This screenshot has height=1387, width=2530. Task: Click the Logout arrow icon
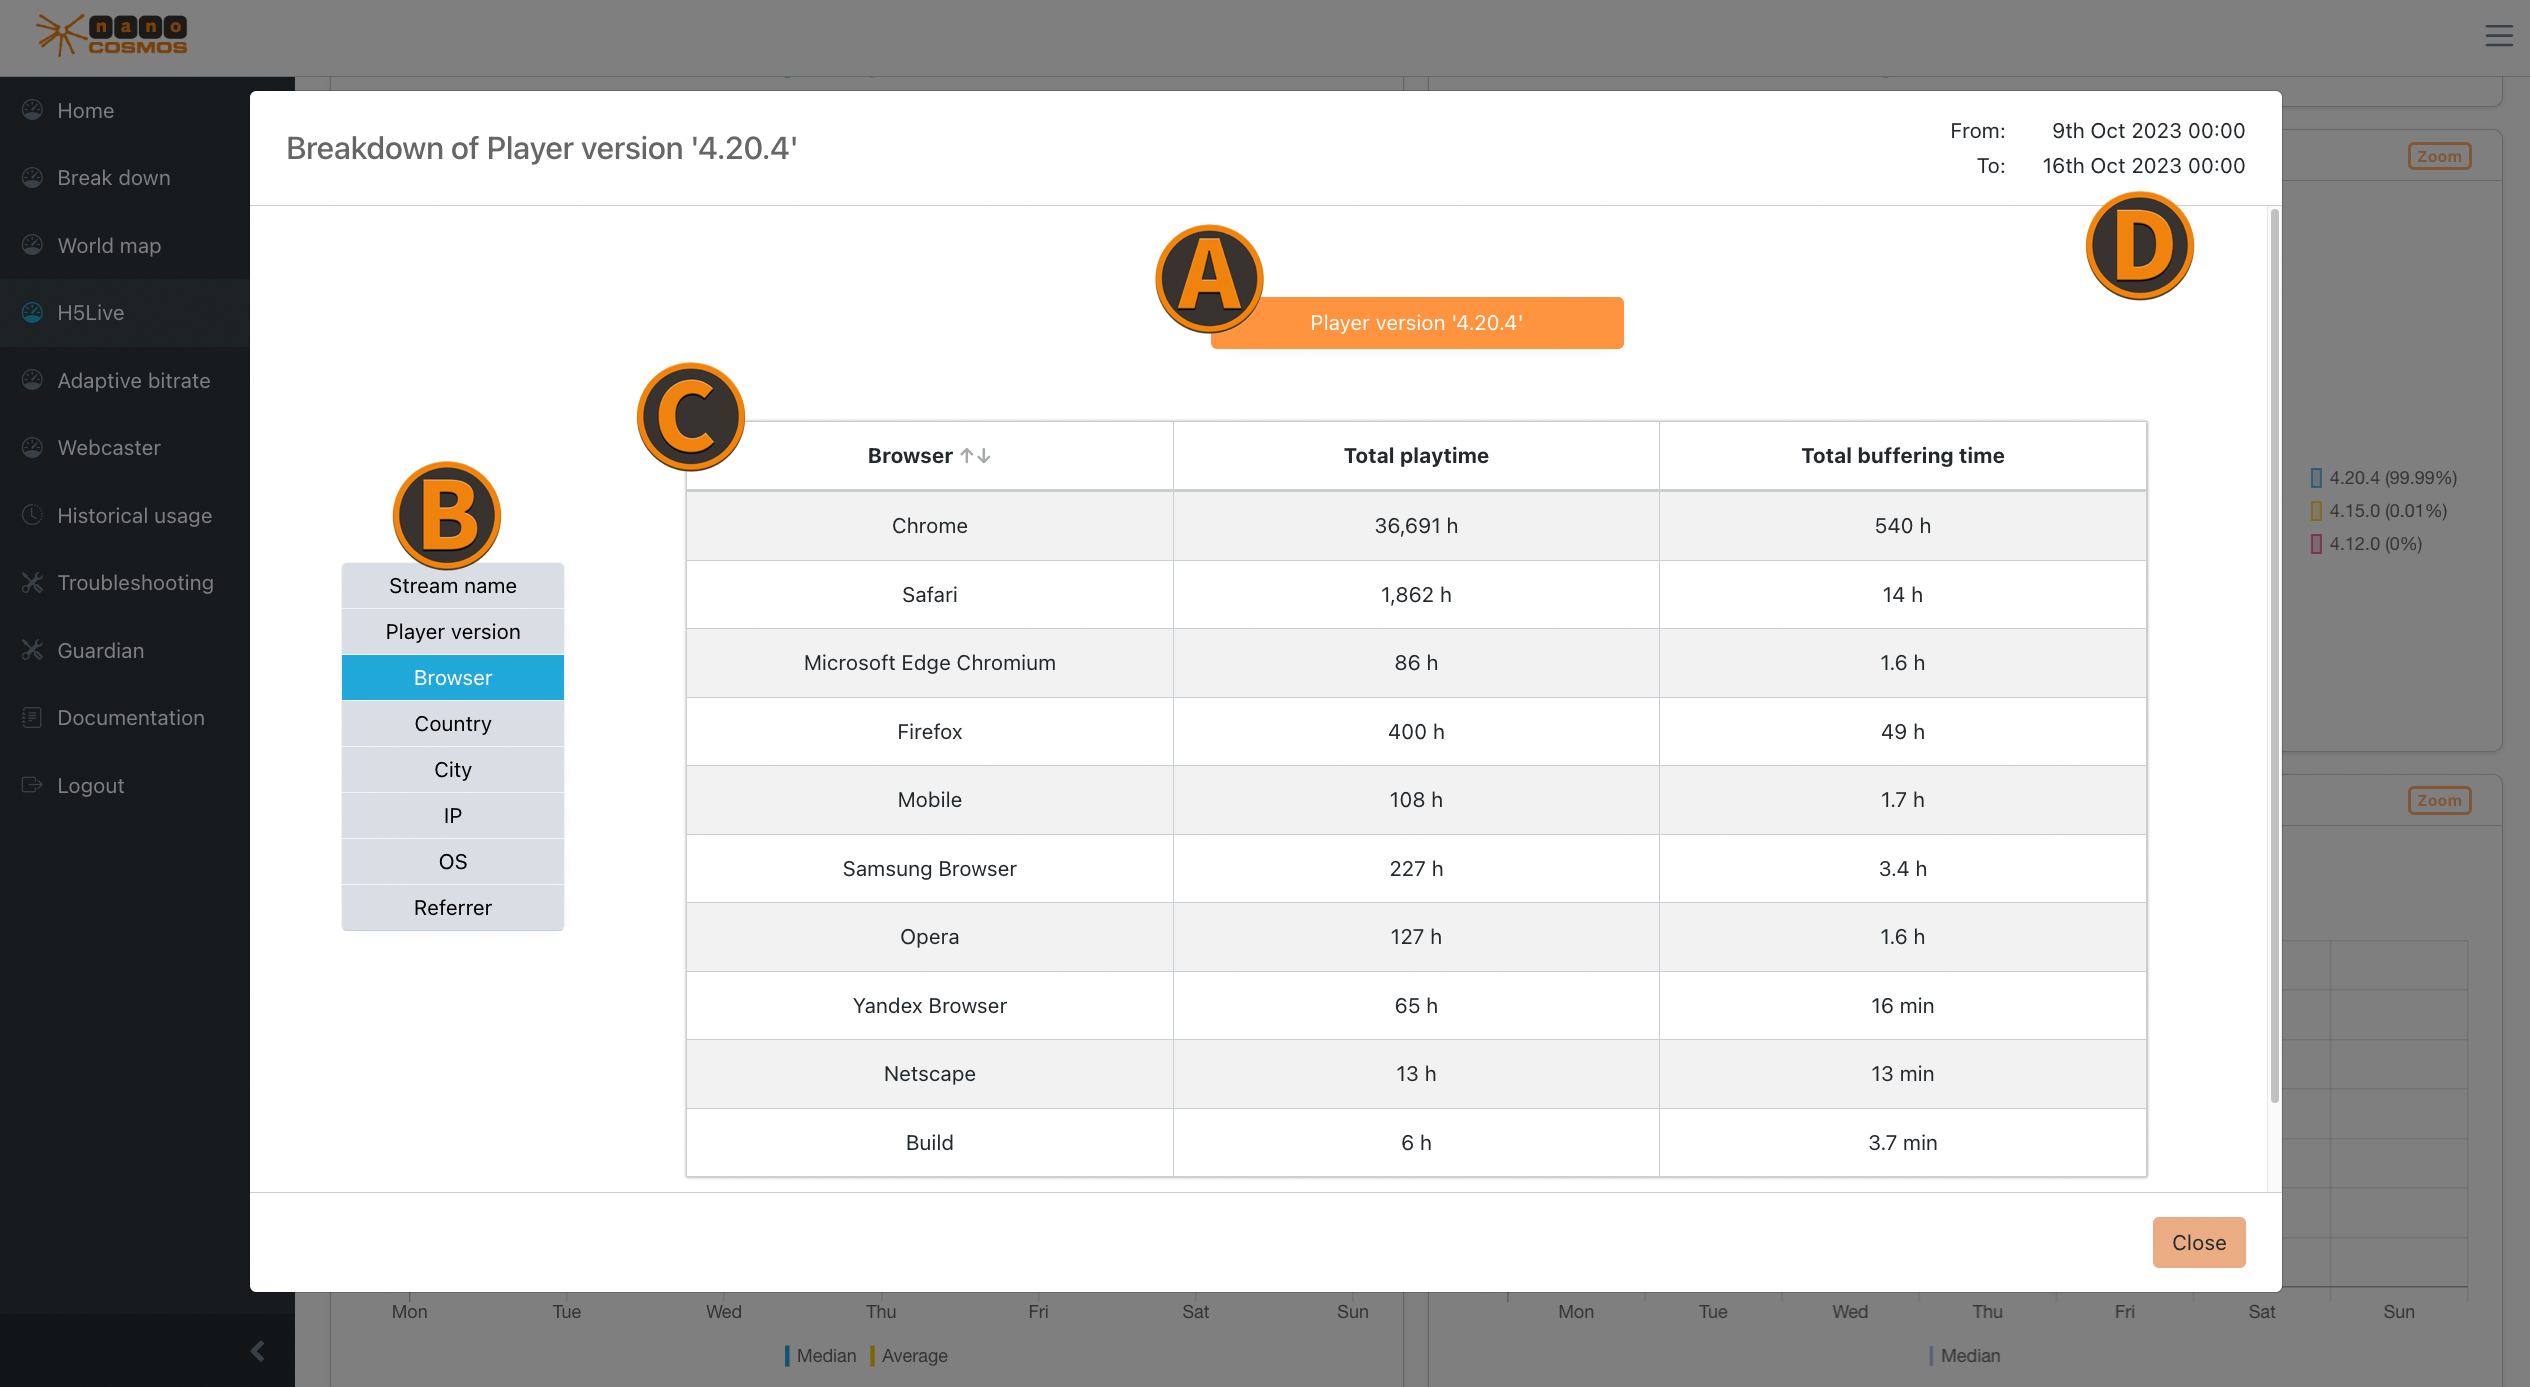tap(32, 785)
